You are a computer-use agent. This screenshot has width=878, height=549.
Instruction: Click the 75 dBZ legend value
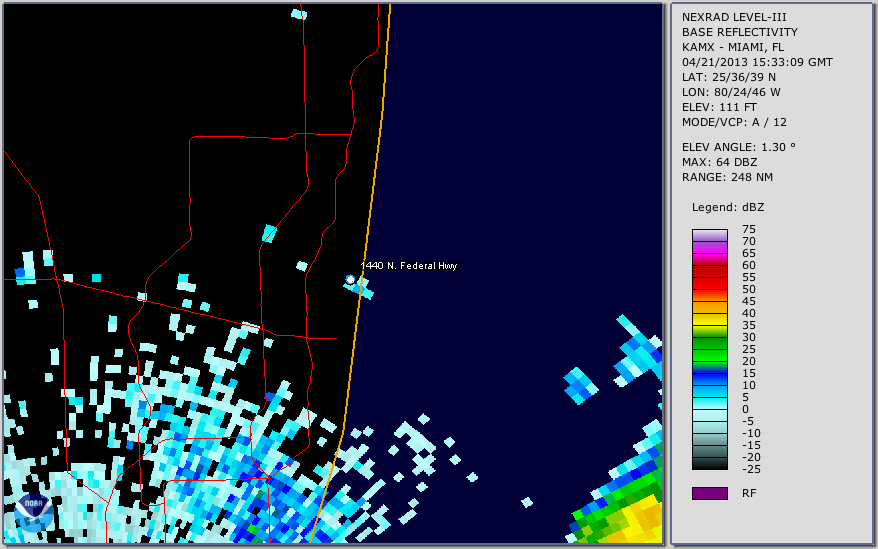tap(749, 229)
